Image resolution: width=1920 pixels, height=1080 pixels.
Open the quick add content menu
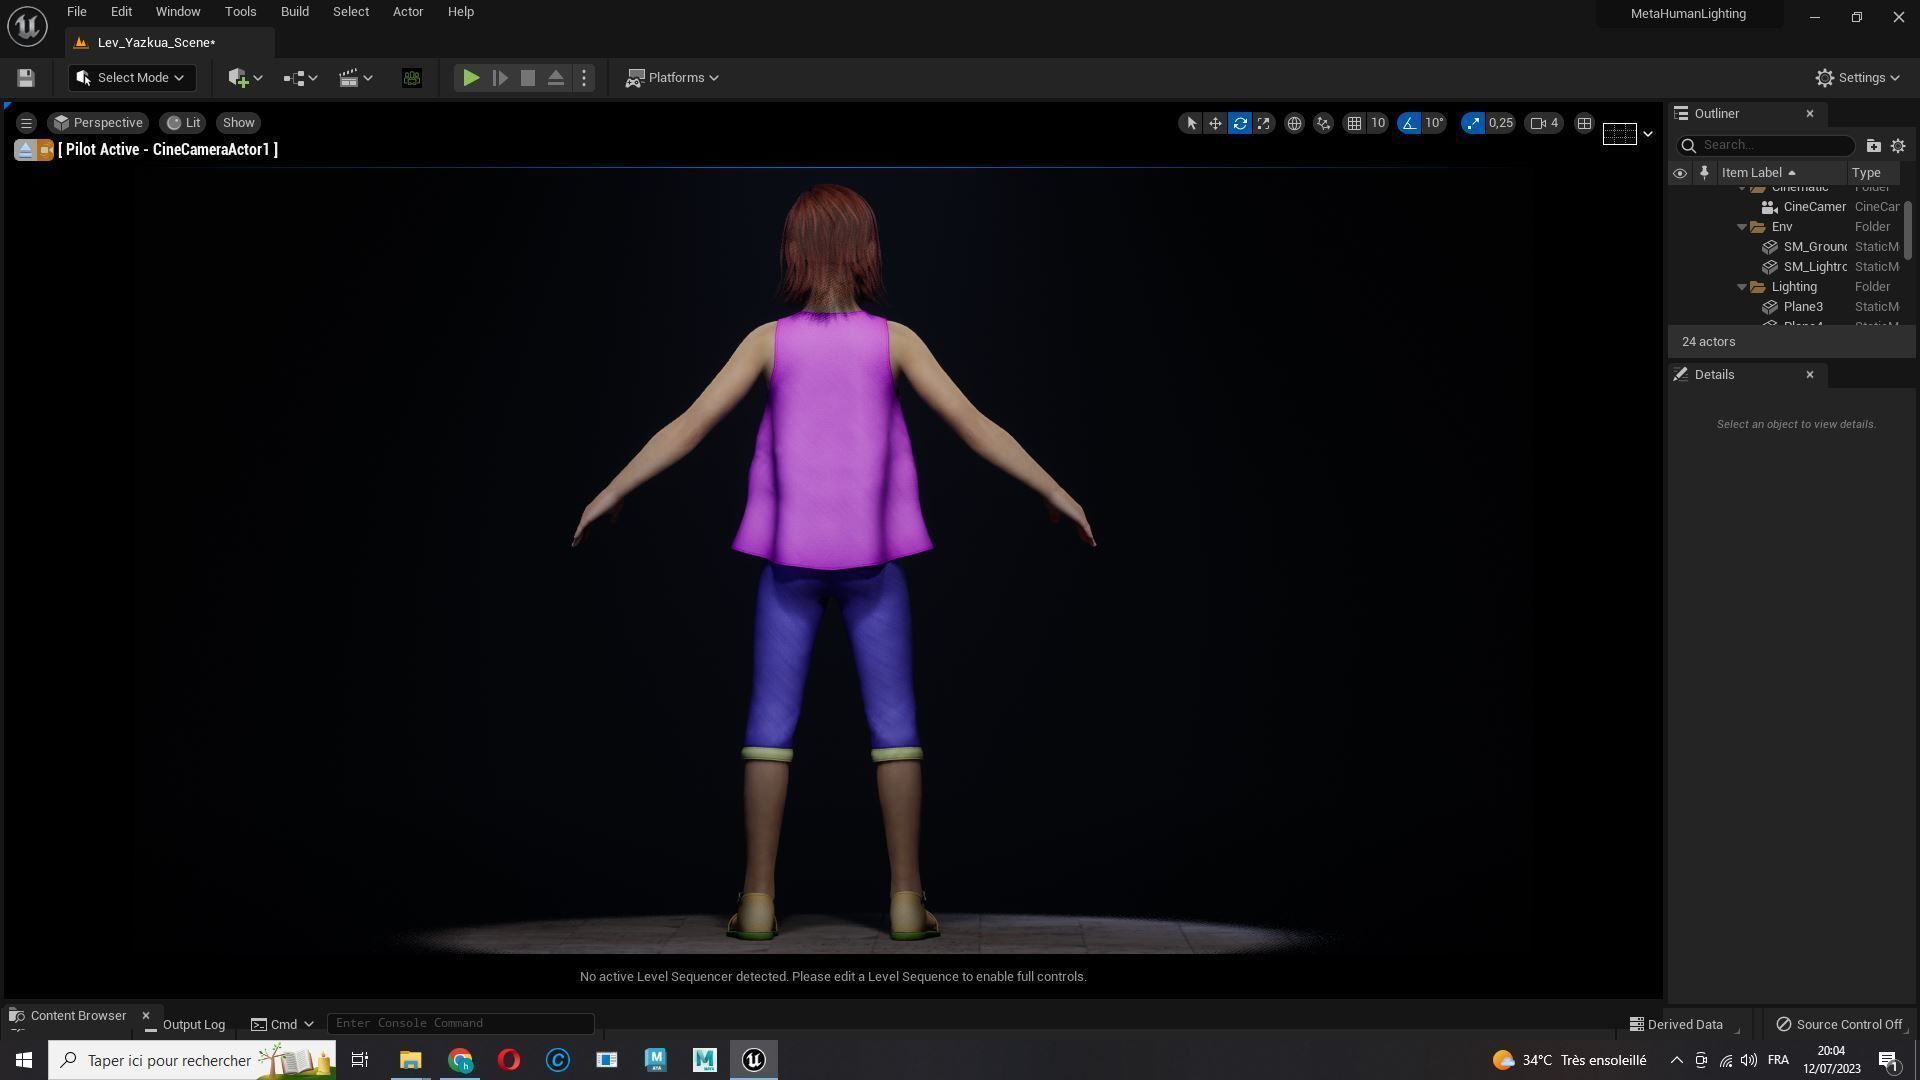click(x=245, y=78)
